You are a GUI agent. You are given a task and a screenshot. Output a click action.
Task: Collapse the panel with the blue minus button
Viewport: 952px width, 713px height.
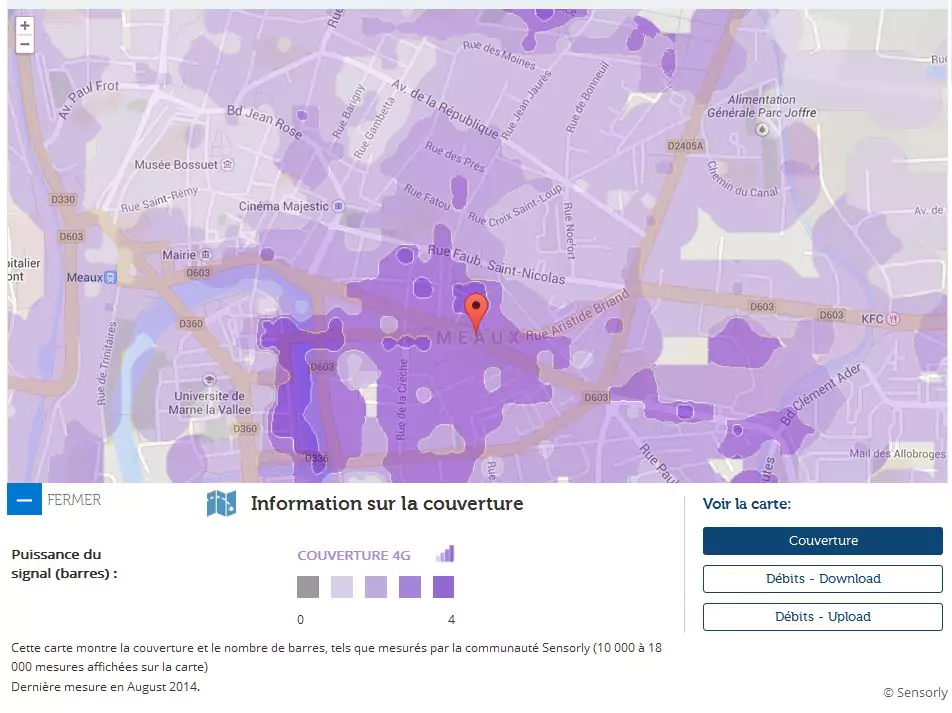tap(24, 499)
